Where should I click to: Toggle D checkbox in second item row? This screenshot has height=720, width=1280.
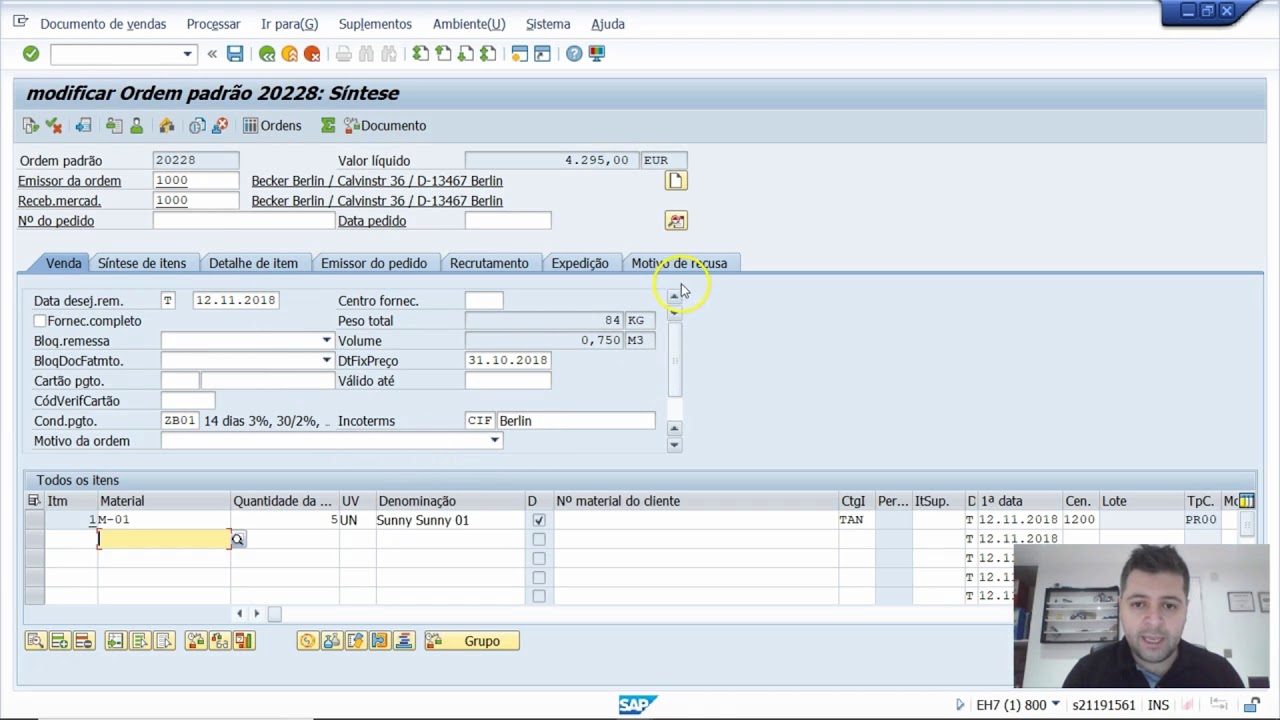click(x=539, y=539)
